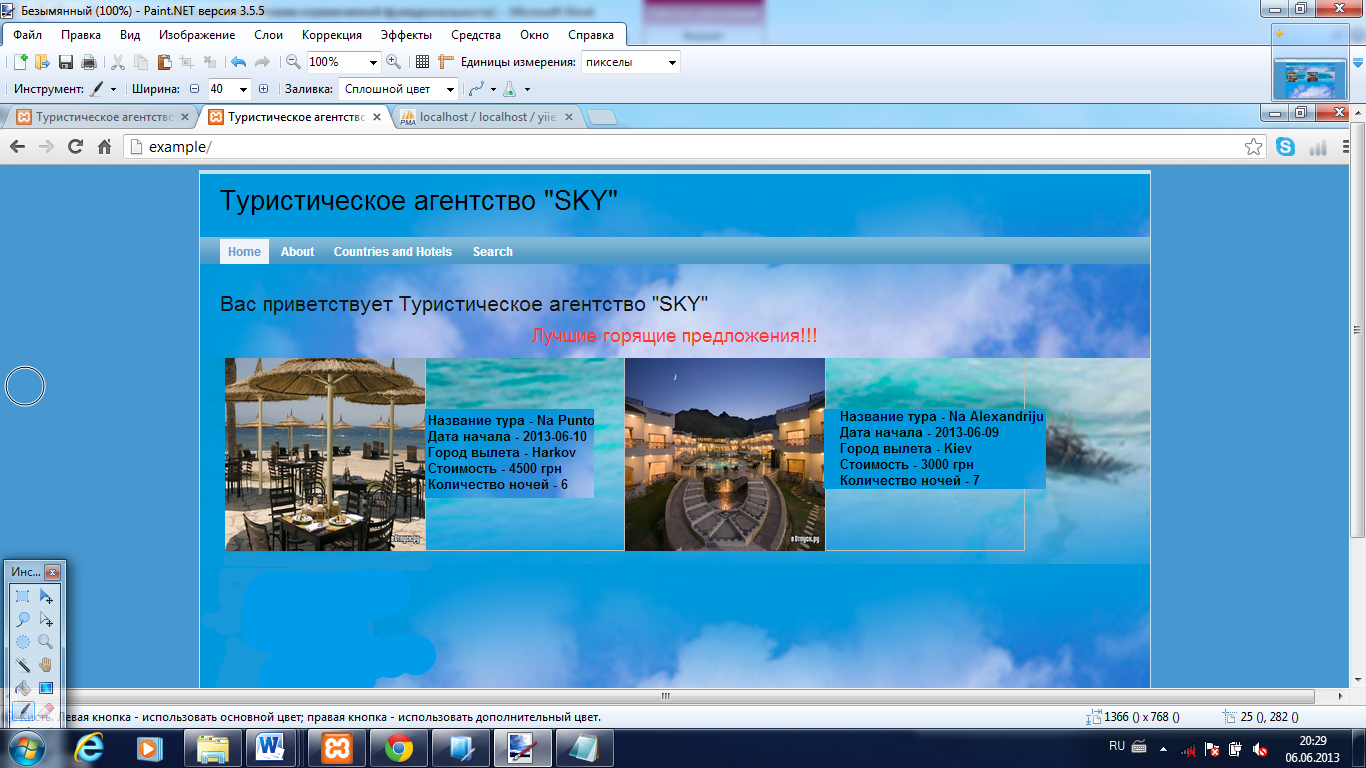Toggle the rulers display
This screenshot has height=768, width=1366.
[446, 62]
